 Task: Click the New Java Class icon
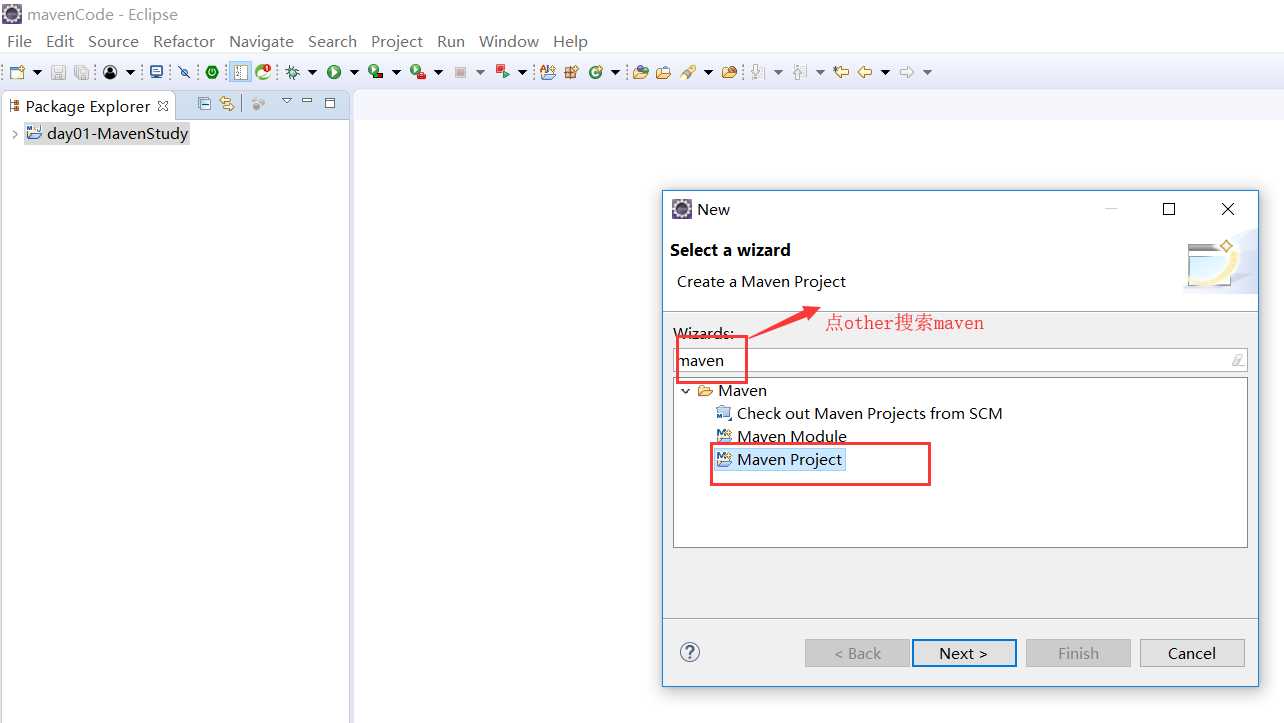[x=597, y=72]
